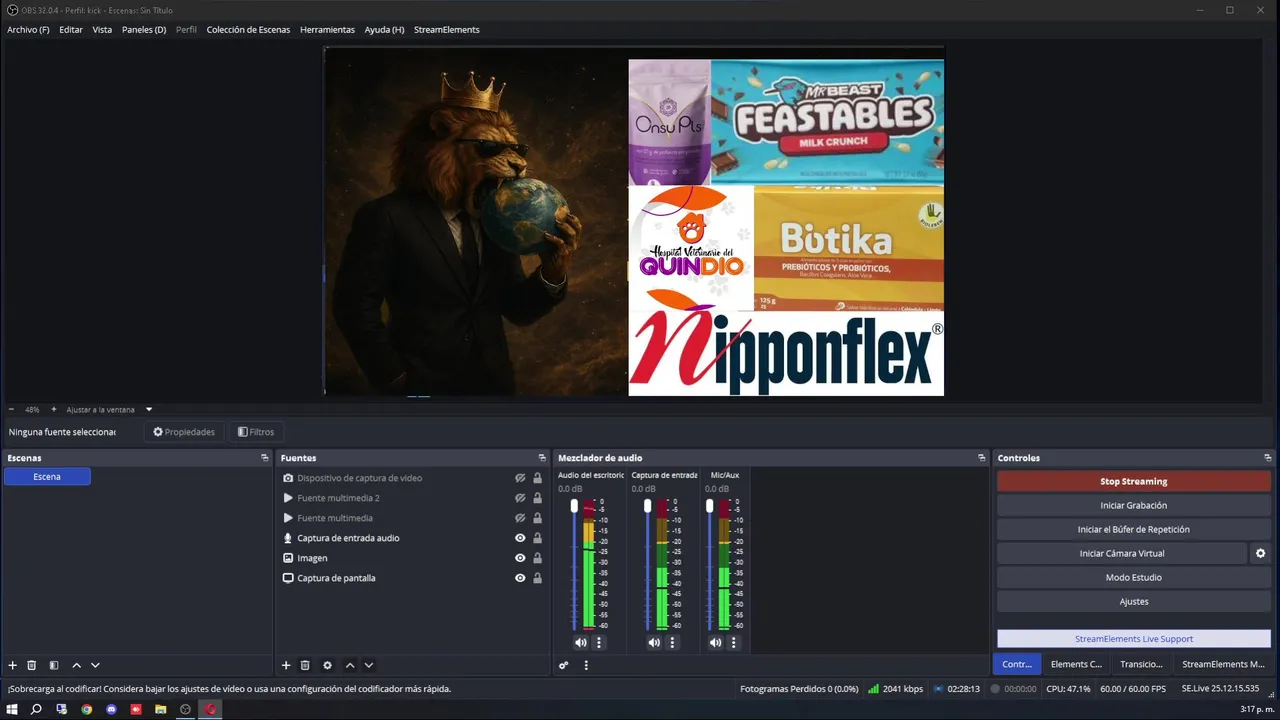Screen dimensions: 1280x720
Task: Undock the Fuentes panel
Action: coord(542,458)
